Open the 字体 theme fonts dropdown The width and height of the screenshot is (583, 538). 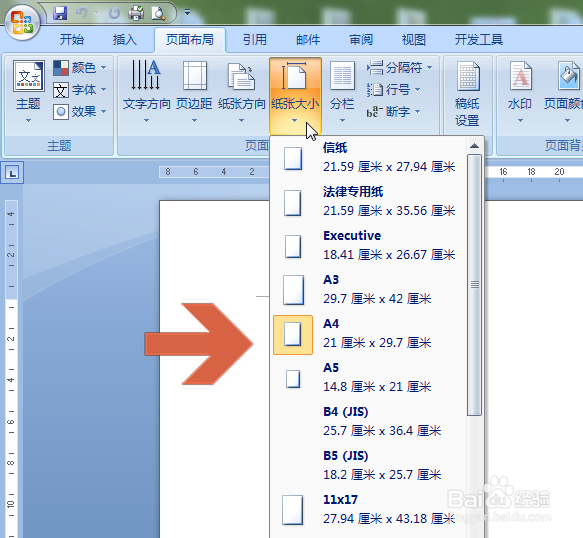coord(80,90)
